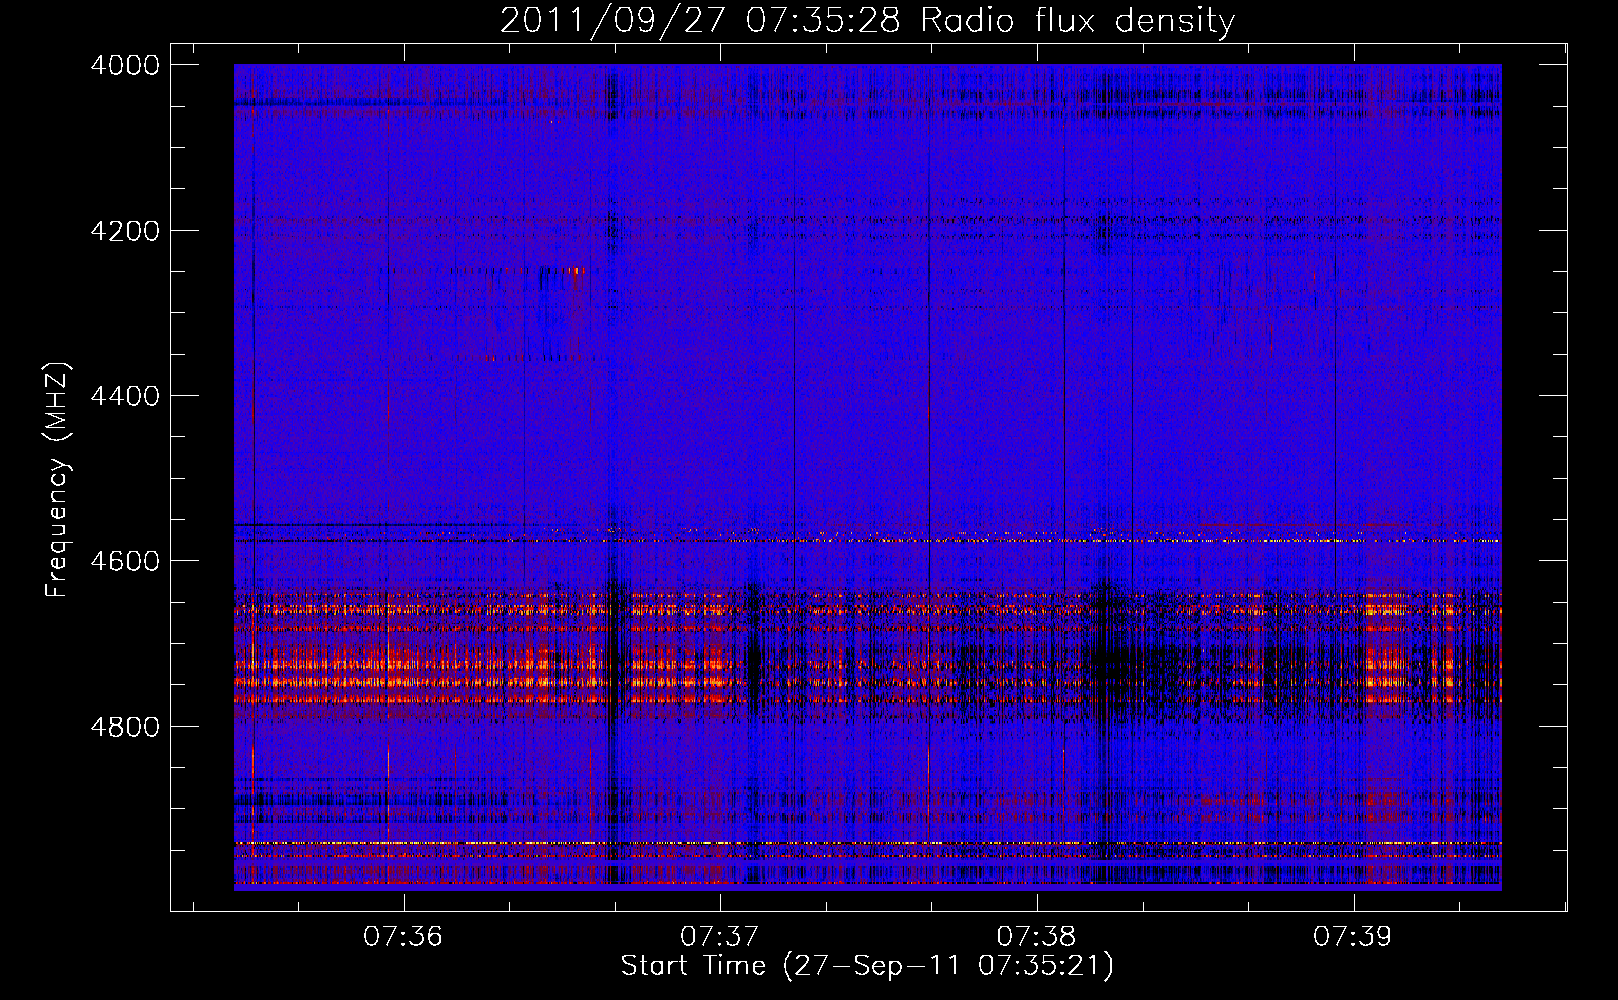Click the plot title "2011/09/27 07:35:28 Radio flux density"

(x=867, y=21)
